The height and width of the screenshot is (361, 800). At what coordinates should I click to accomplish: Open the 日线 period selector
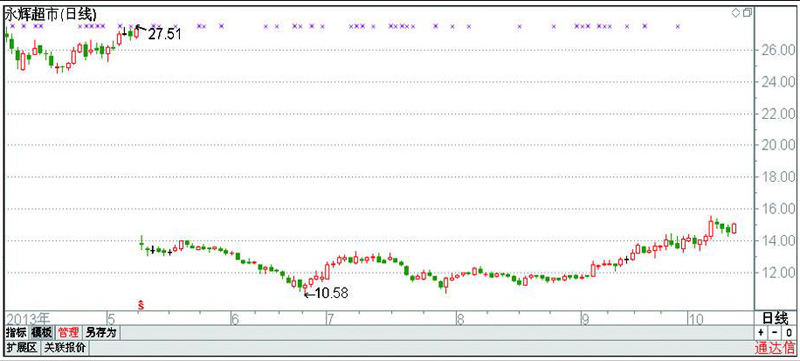click(x=774, y=318)
